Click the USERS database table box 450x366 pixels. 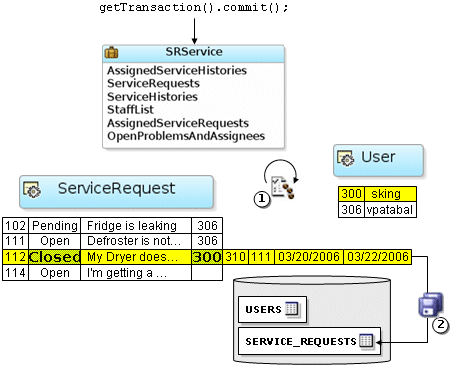click(x=272, y=309)
